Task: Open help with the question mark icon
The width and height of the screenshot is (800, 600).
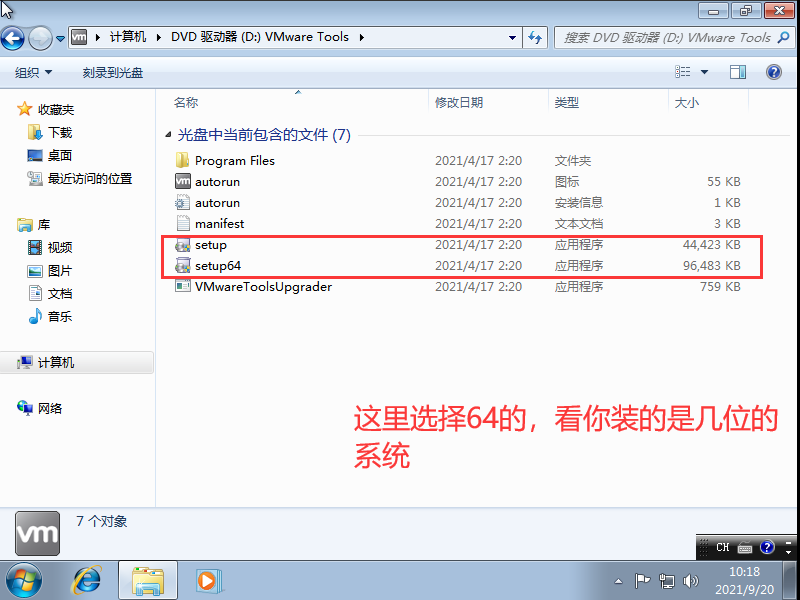Action: 773,72
